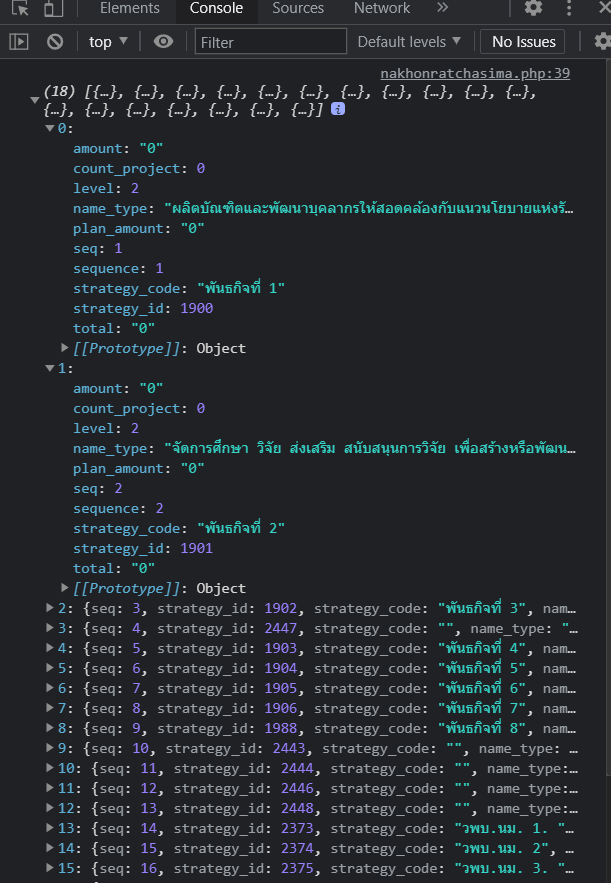
Task: Toggle the device toolbar icon
Action: [x=53, y=8]
